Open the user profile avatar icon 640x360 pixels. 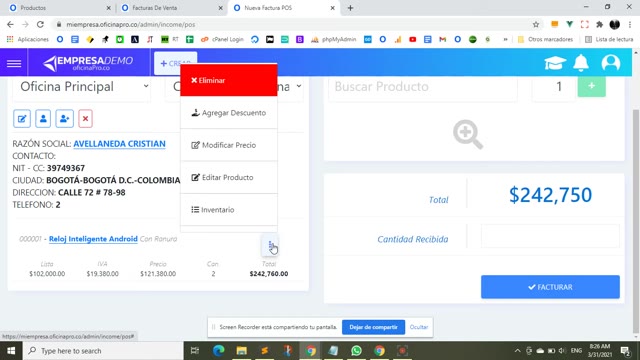click(x=611, y=63)
